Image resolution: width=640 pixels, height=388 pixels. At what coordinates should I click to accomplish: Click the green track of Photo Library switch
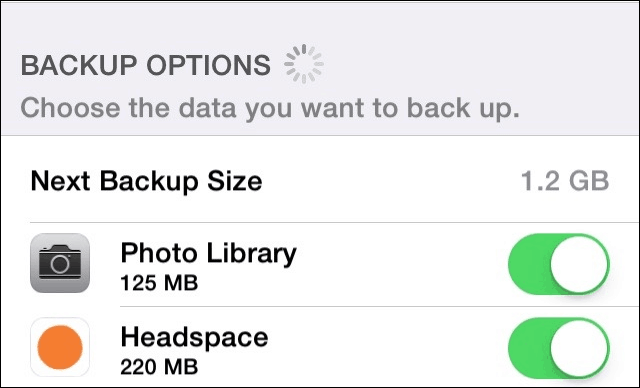pyautogui.click(x=529, y=264)
